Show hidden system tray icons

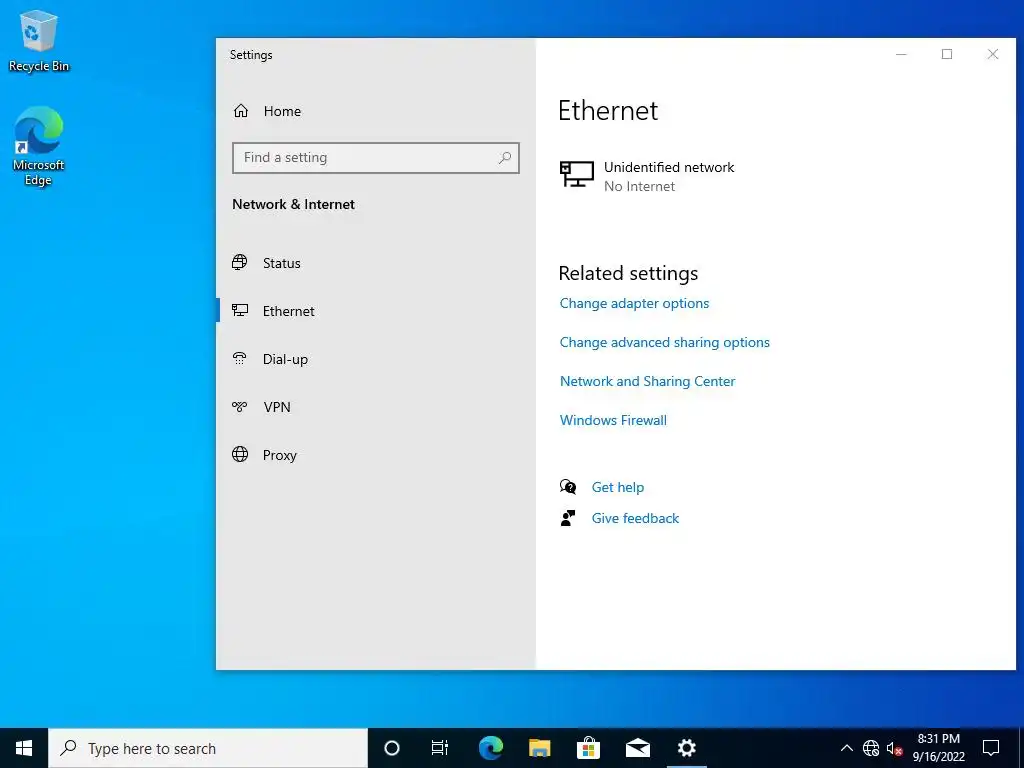tap(846, 748)
